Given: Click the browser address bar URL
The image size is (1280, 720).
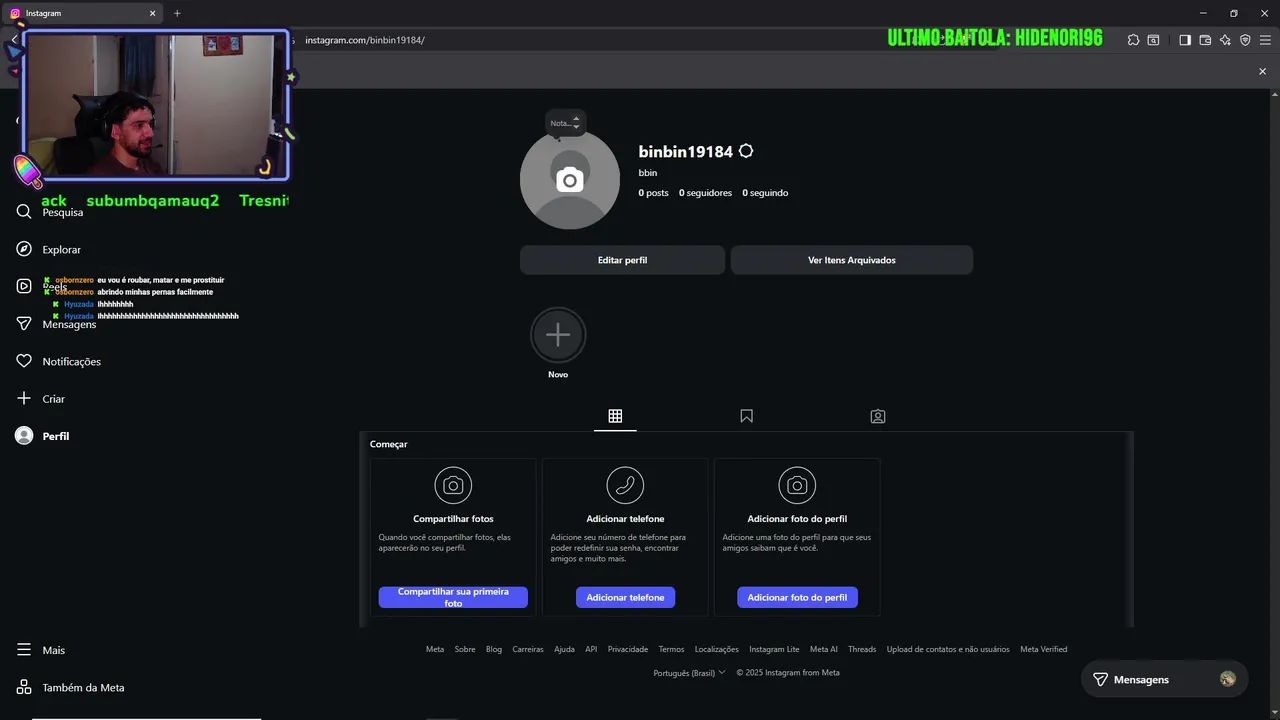Looking at the screenshot, I should [x=365, y=40].
